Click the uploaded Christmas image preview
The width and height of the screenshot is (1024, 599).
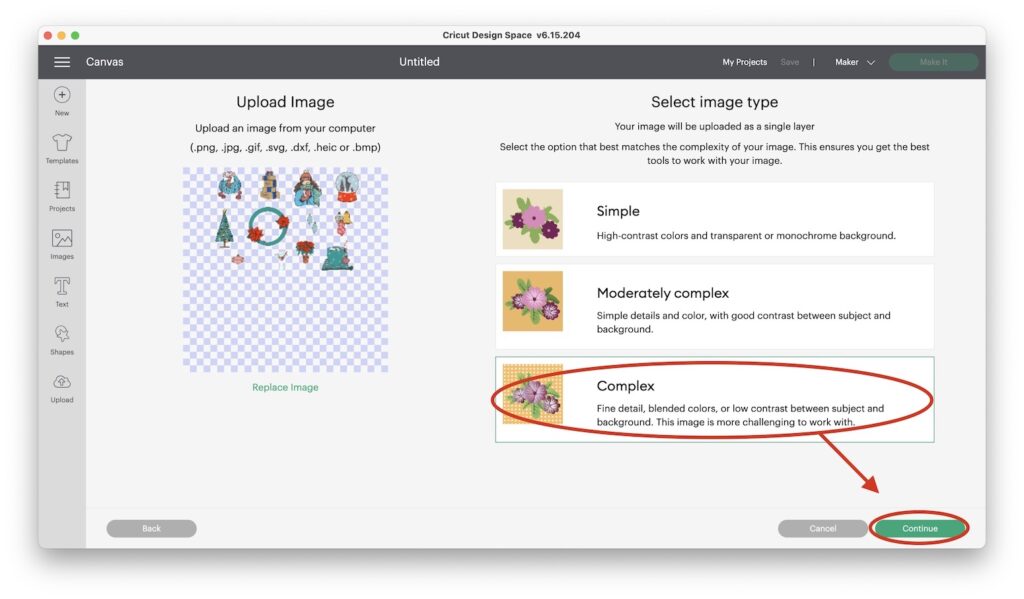[285, 270]
